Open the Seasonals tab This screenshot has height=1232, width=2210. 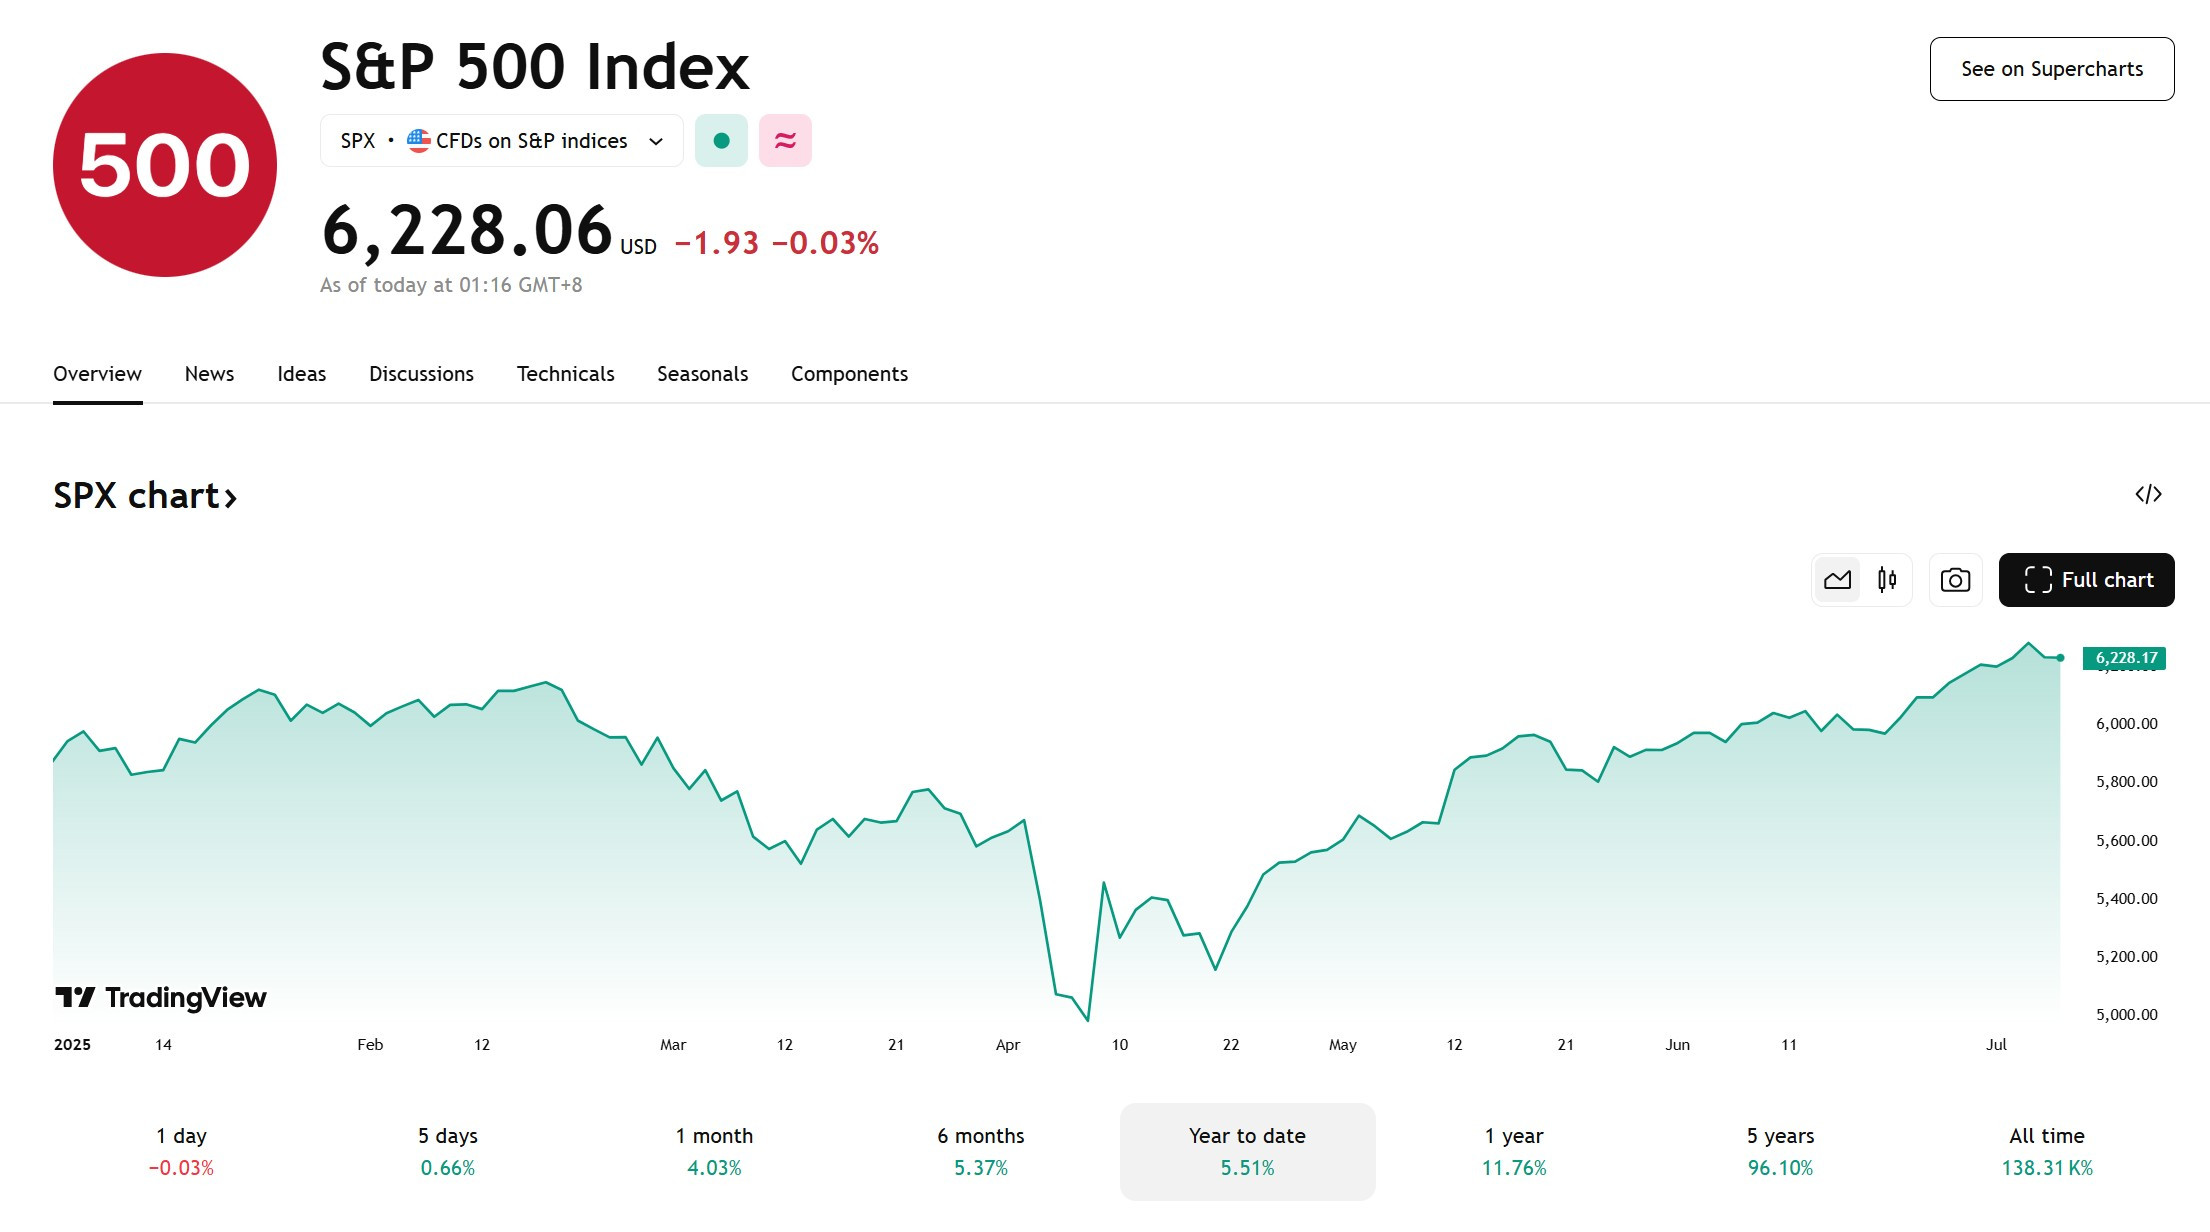(702, 374)
